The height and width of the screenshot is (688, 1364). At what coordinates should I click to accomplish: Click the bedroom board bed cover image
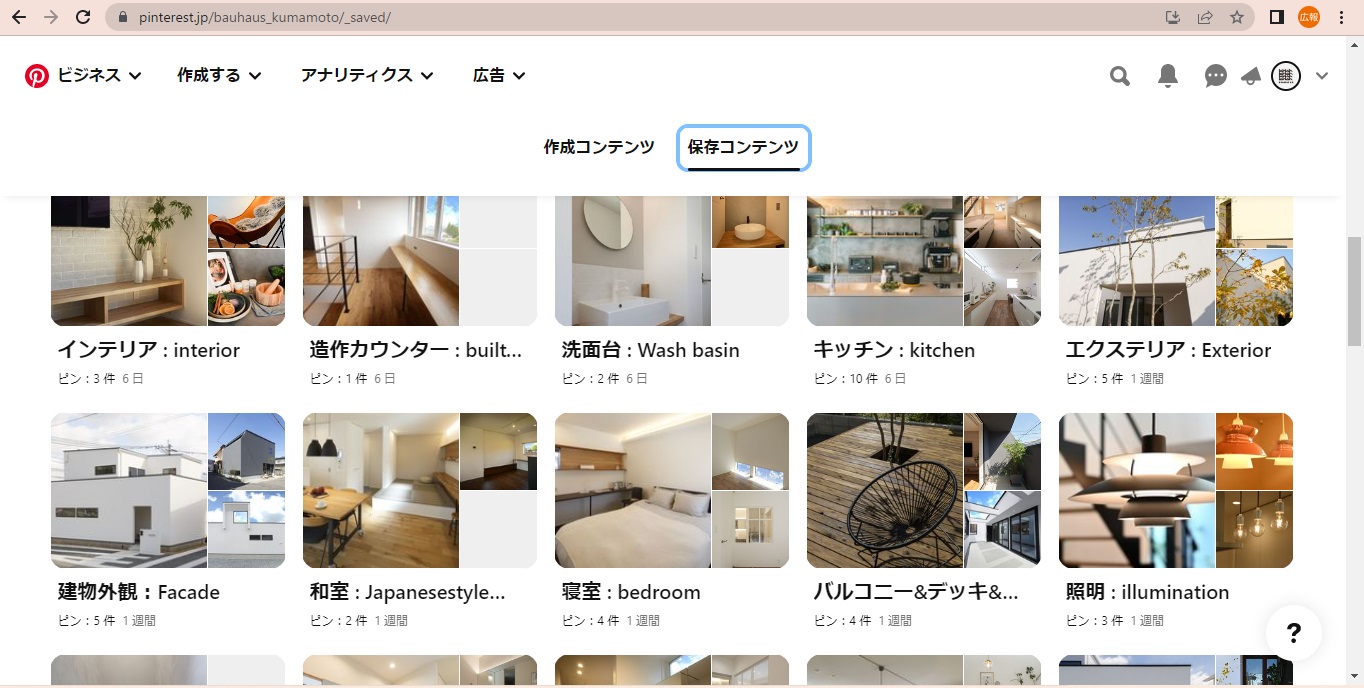[633, 490]
